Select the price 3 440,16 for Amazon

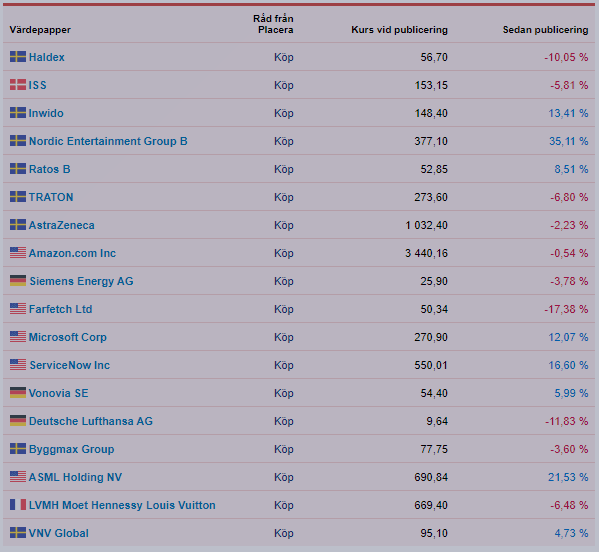pyautogui.click(x=426, y=253)
